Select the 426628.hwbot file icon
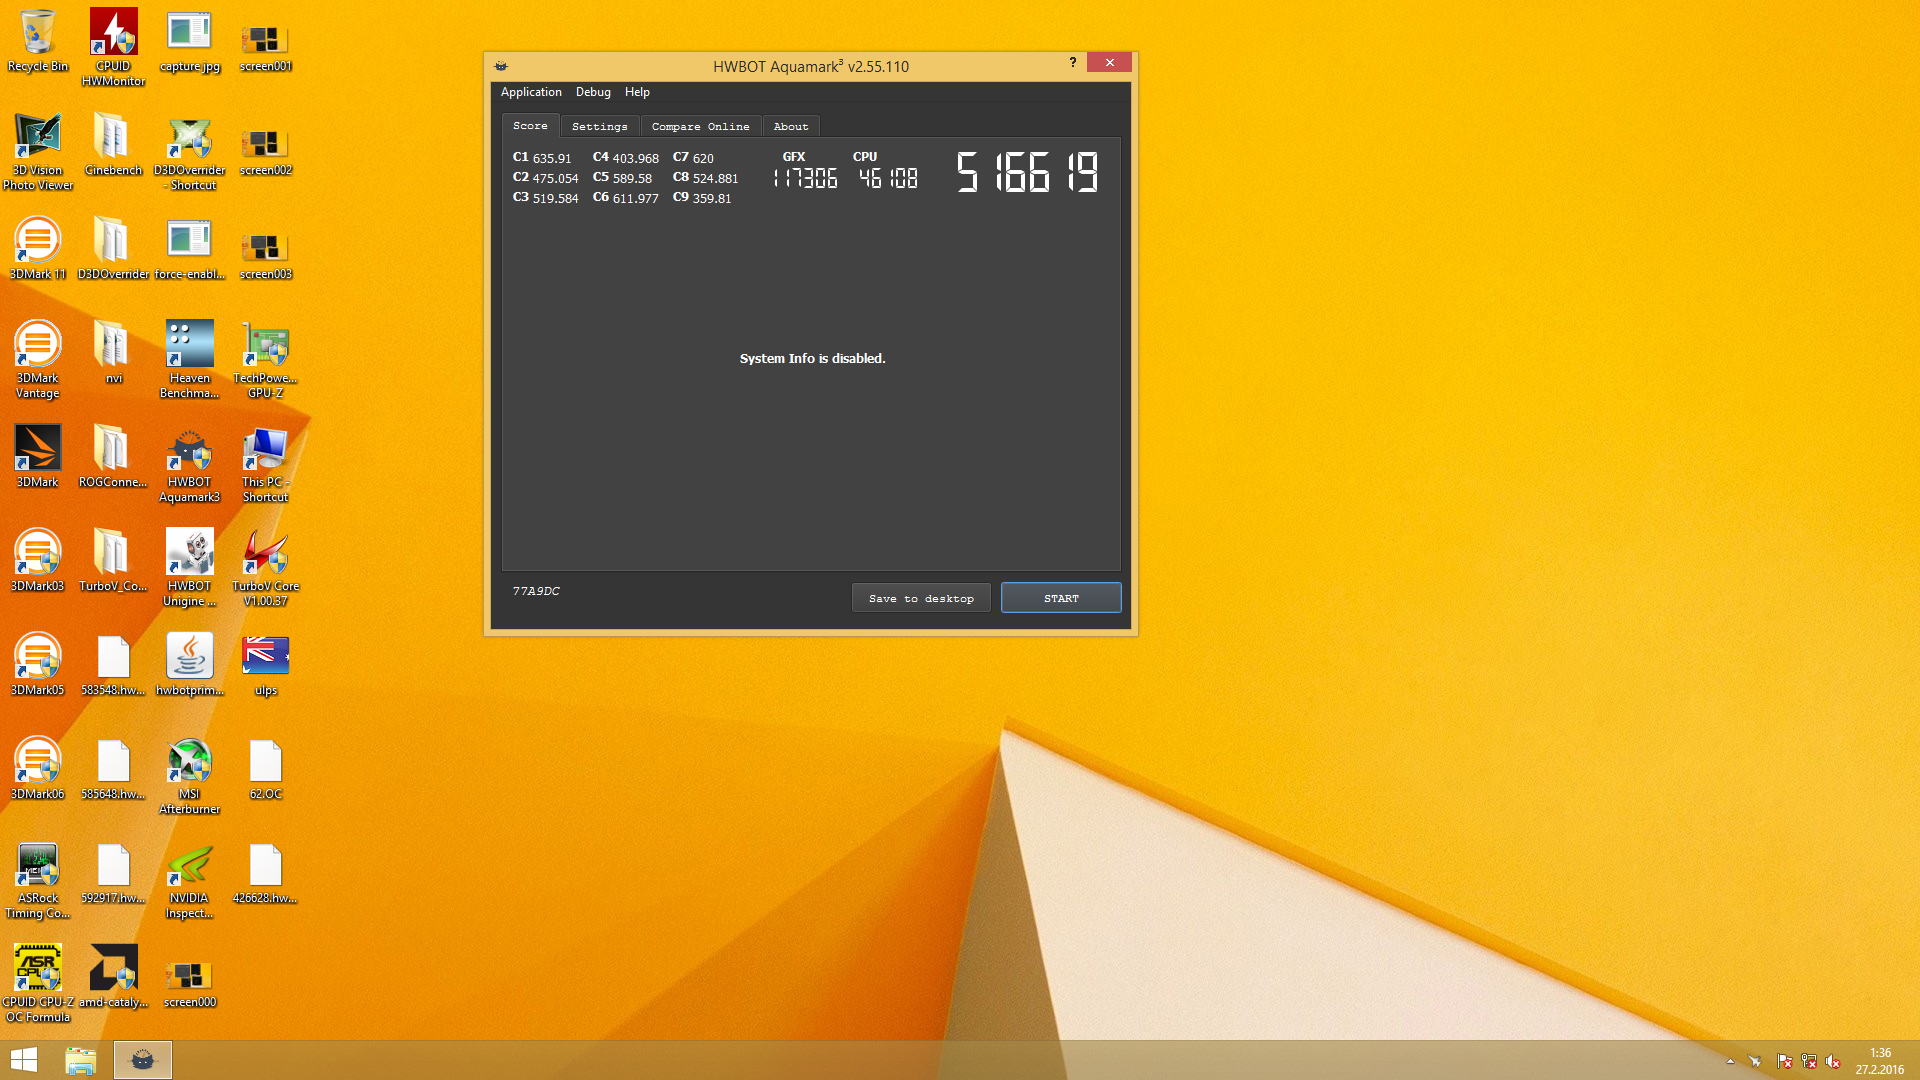This screenshot has width=1920, height=1080. 265,873
